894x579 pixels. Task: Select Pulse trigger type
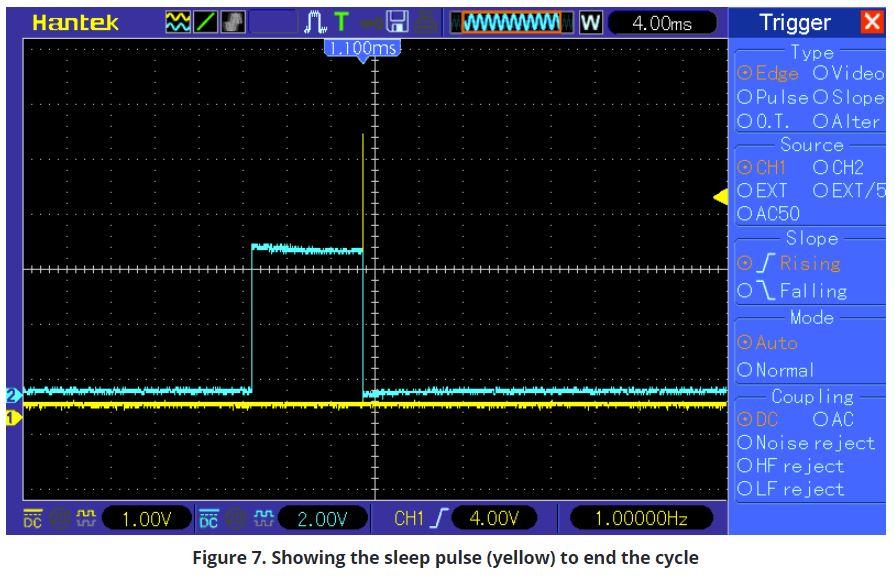click(x=773, y=97)
